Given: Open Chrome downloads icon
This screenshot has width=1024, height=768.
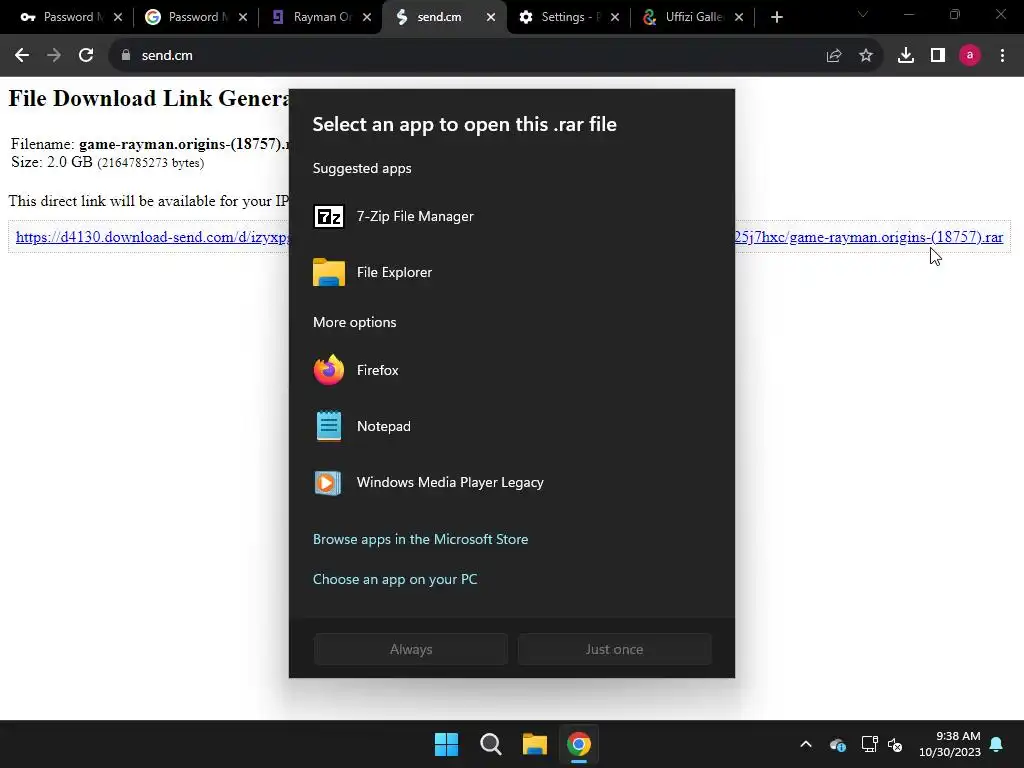Looking at the screenshot, I should [x=906, y=56].
